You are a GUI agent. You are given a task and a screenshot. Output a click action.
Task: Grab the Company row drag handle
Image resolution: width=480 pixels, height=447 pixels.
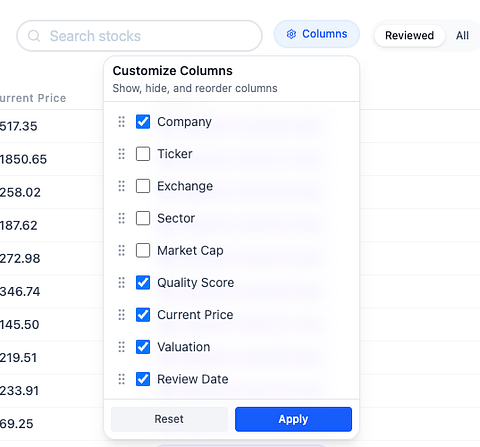[122, 122]
